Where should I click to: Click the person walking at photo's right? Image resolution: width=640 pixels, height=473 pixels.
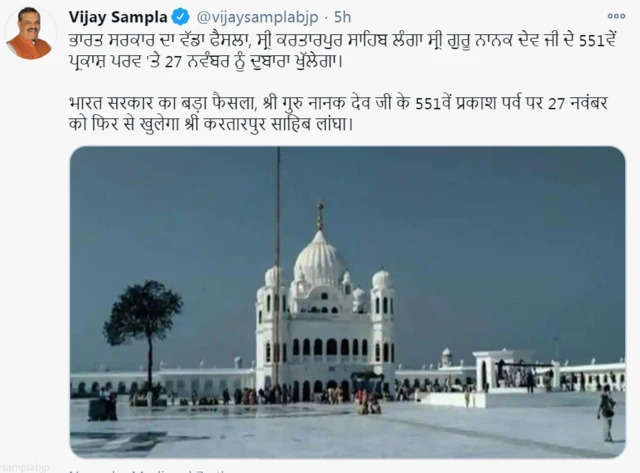coord(607,413)
